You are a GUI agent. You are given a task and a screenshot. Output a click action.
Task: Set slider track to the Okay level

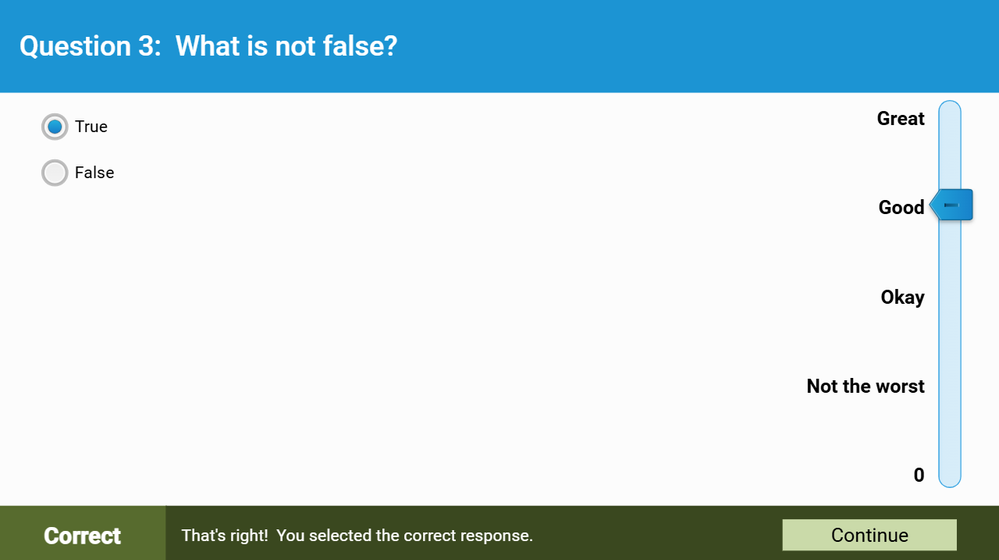pyautogui.click(x=950, y=297)
